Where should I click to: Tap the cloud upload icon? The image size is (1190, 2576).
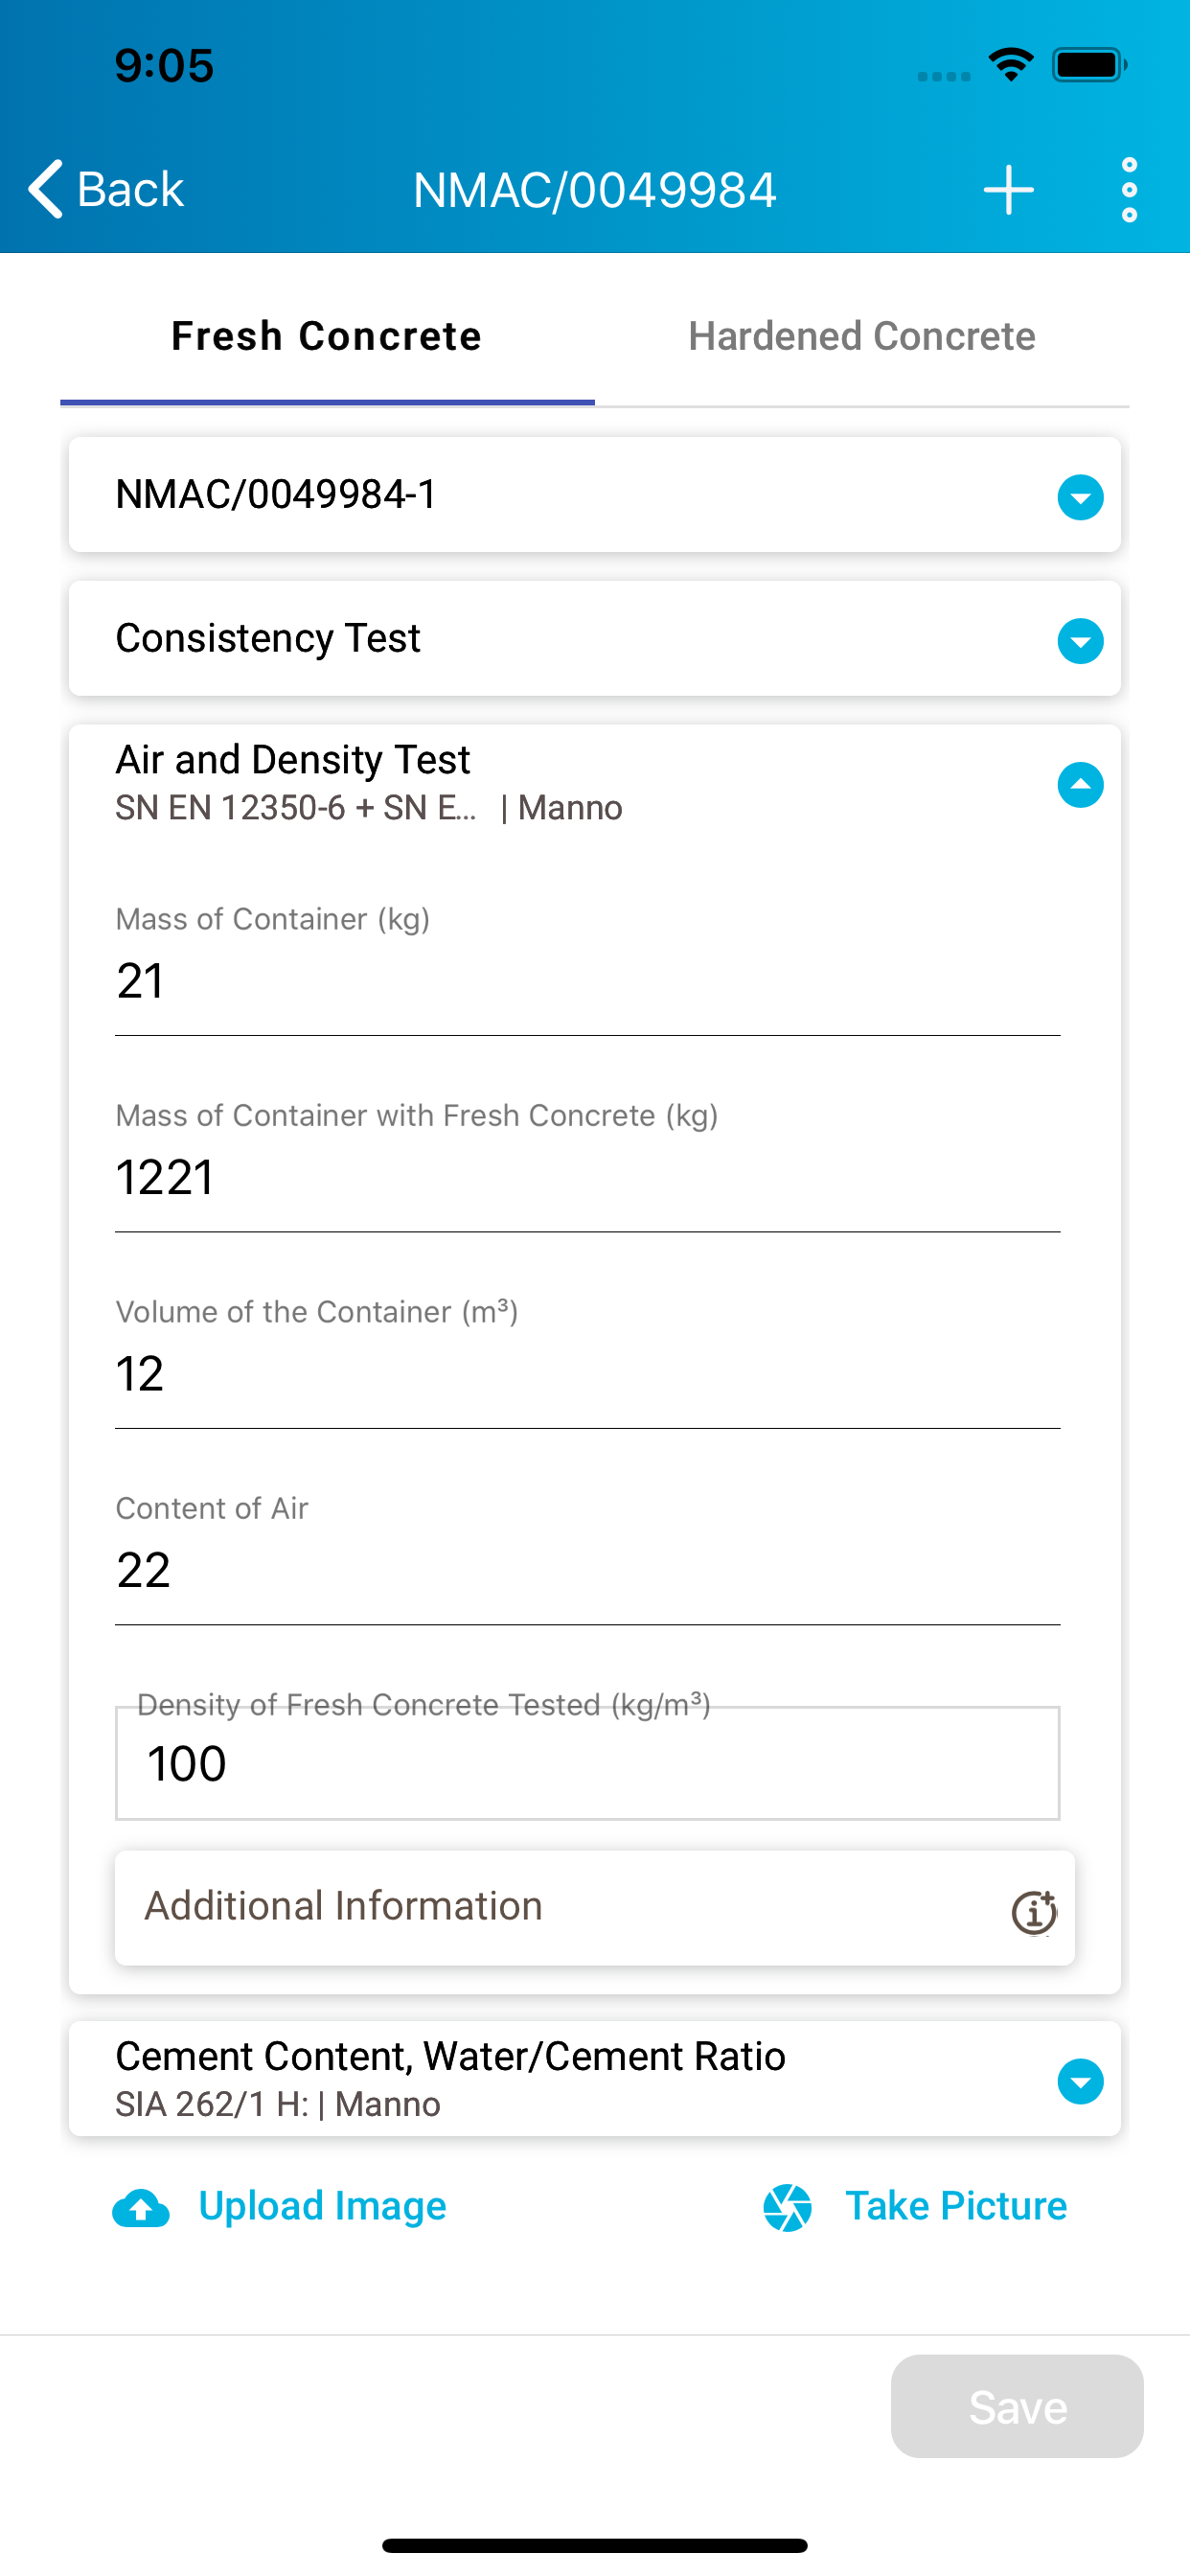click(141, 2208)
